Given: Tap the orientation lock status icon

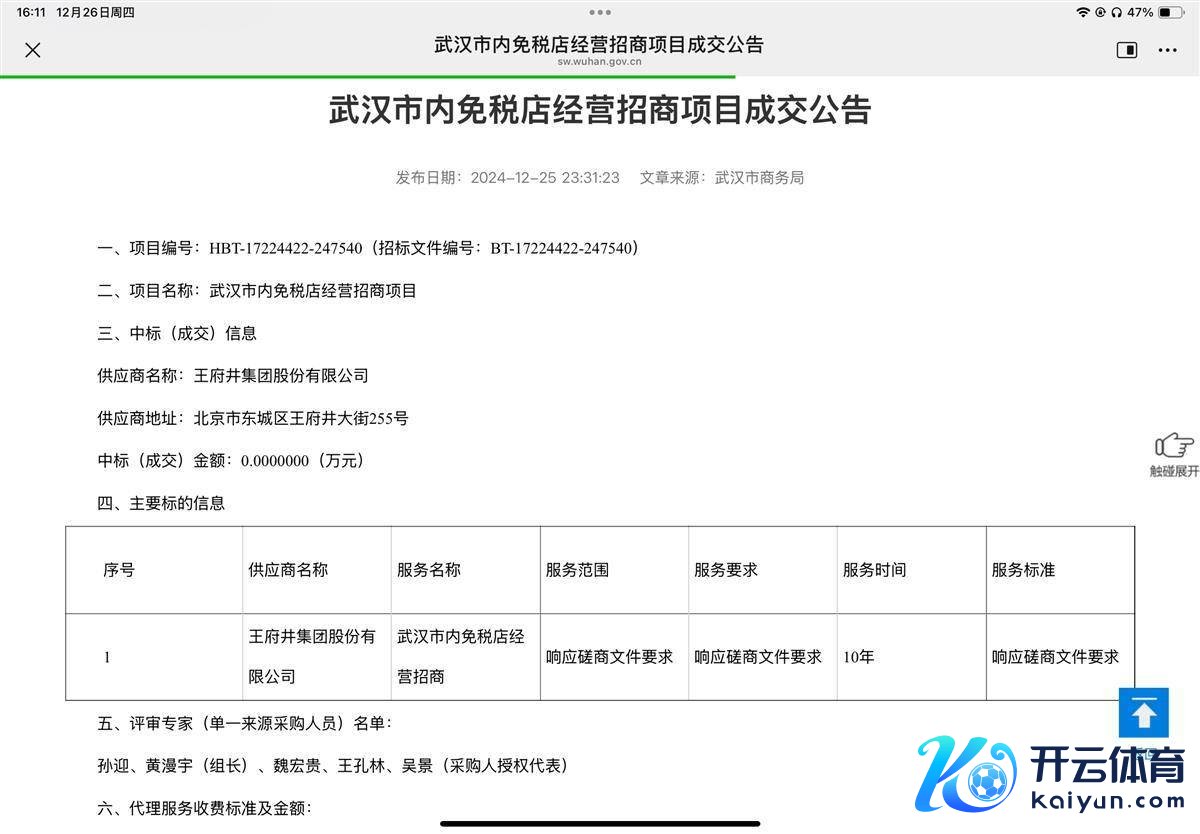Looking at the screenshot, I should coord(1099,13).
